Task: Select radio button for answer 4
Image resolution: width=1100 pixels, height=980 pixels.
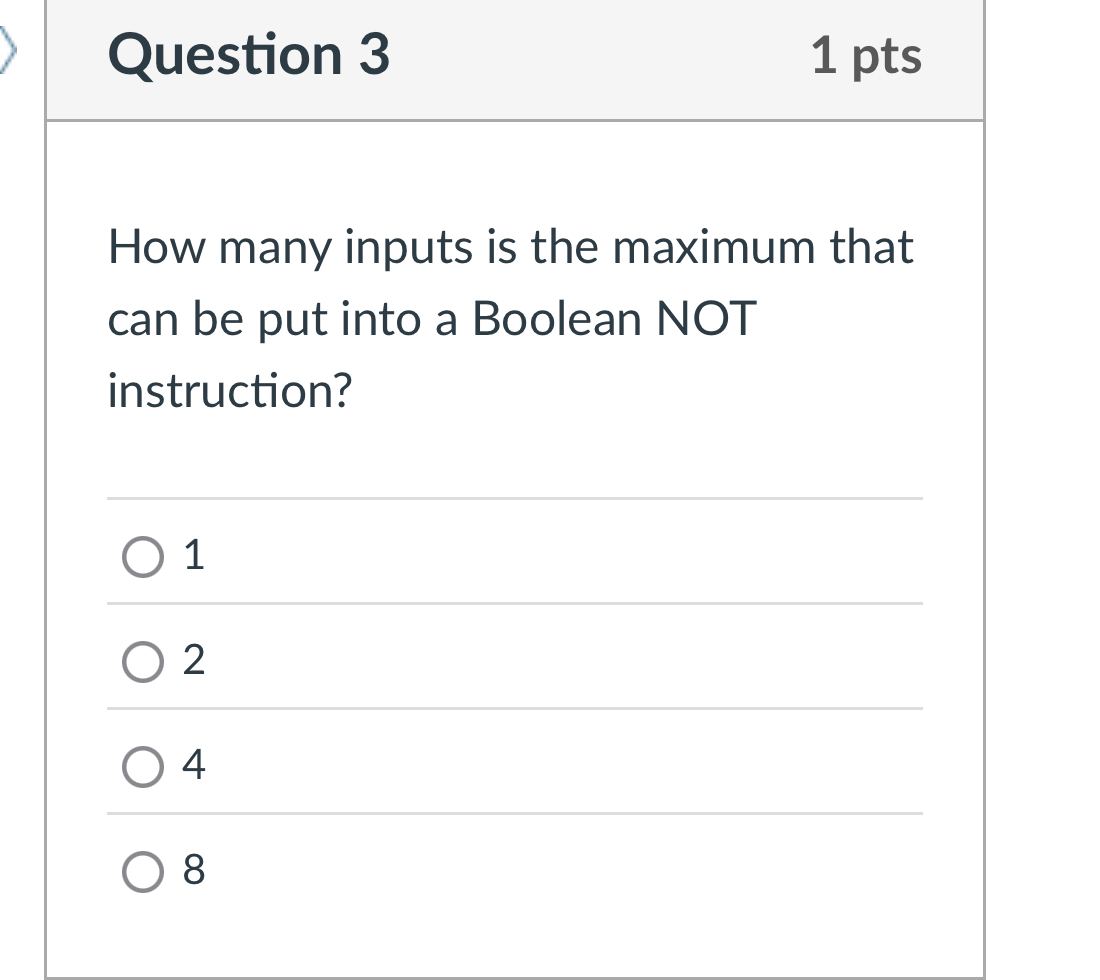Action: pos(141,766)
